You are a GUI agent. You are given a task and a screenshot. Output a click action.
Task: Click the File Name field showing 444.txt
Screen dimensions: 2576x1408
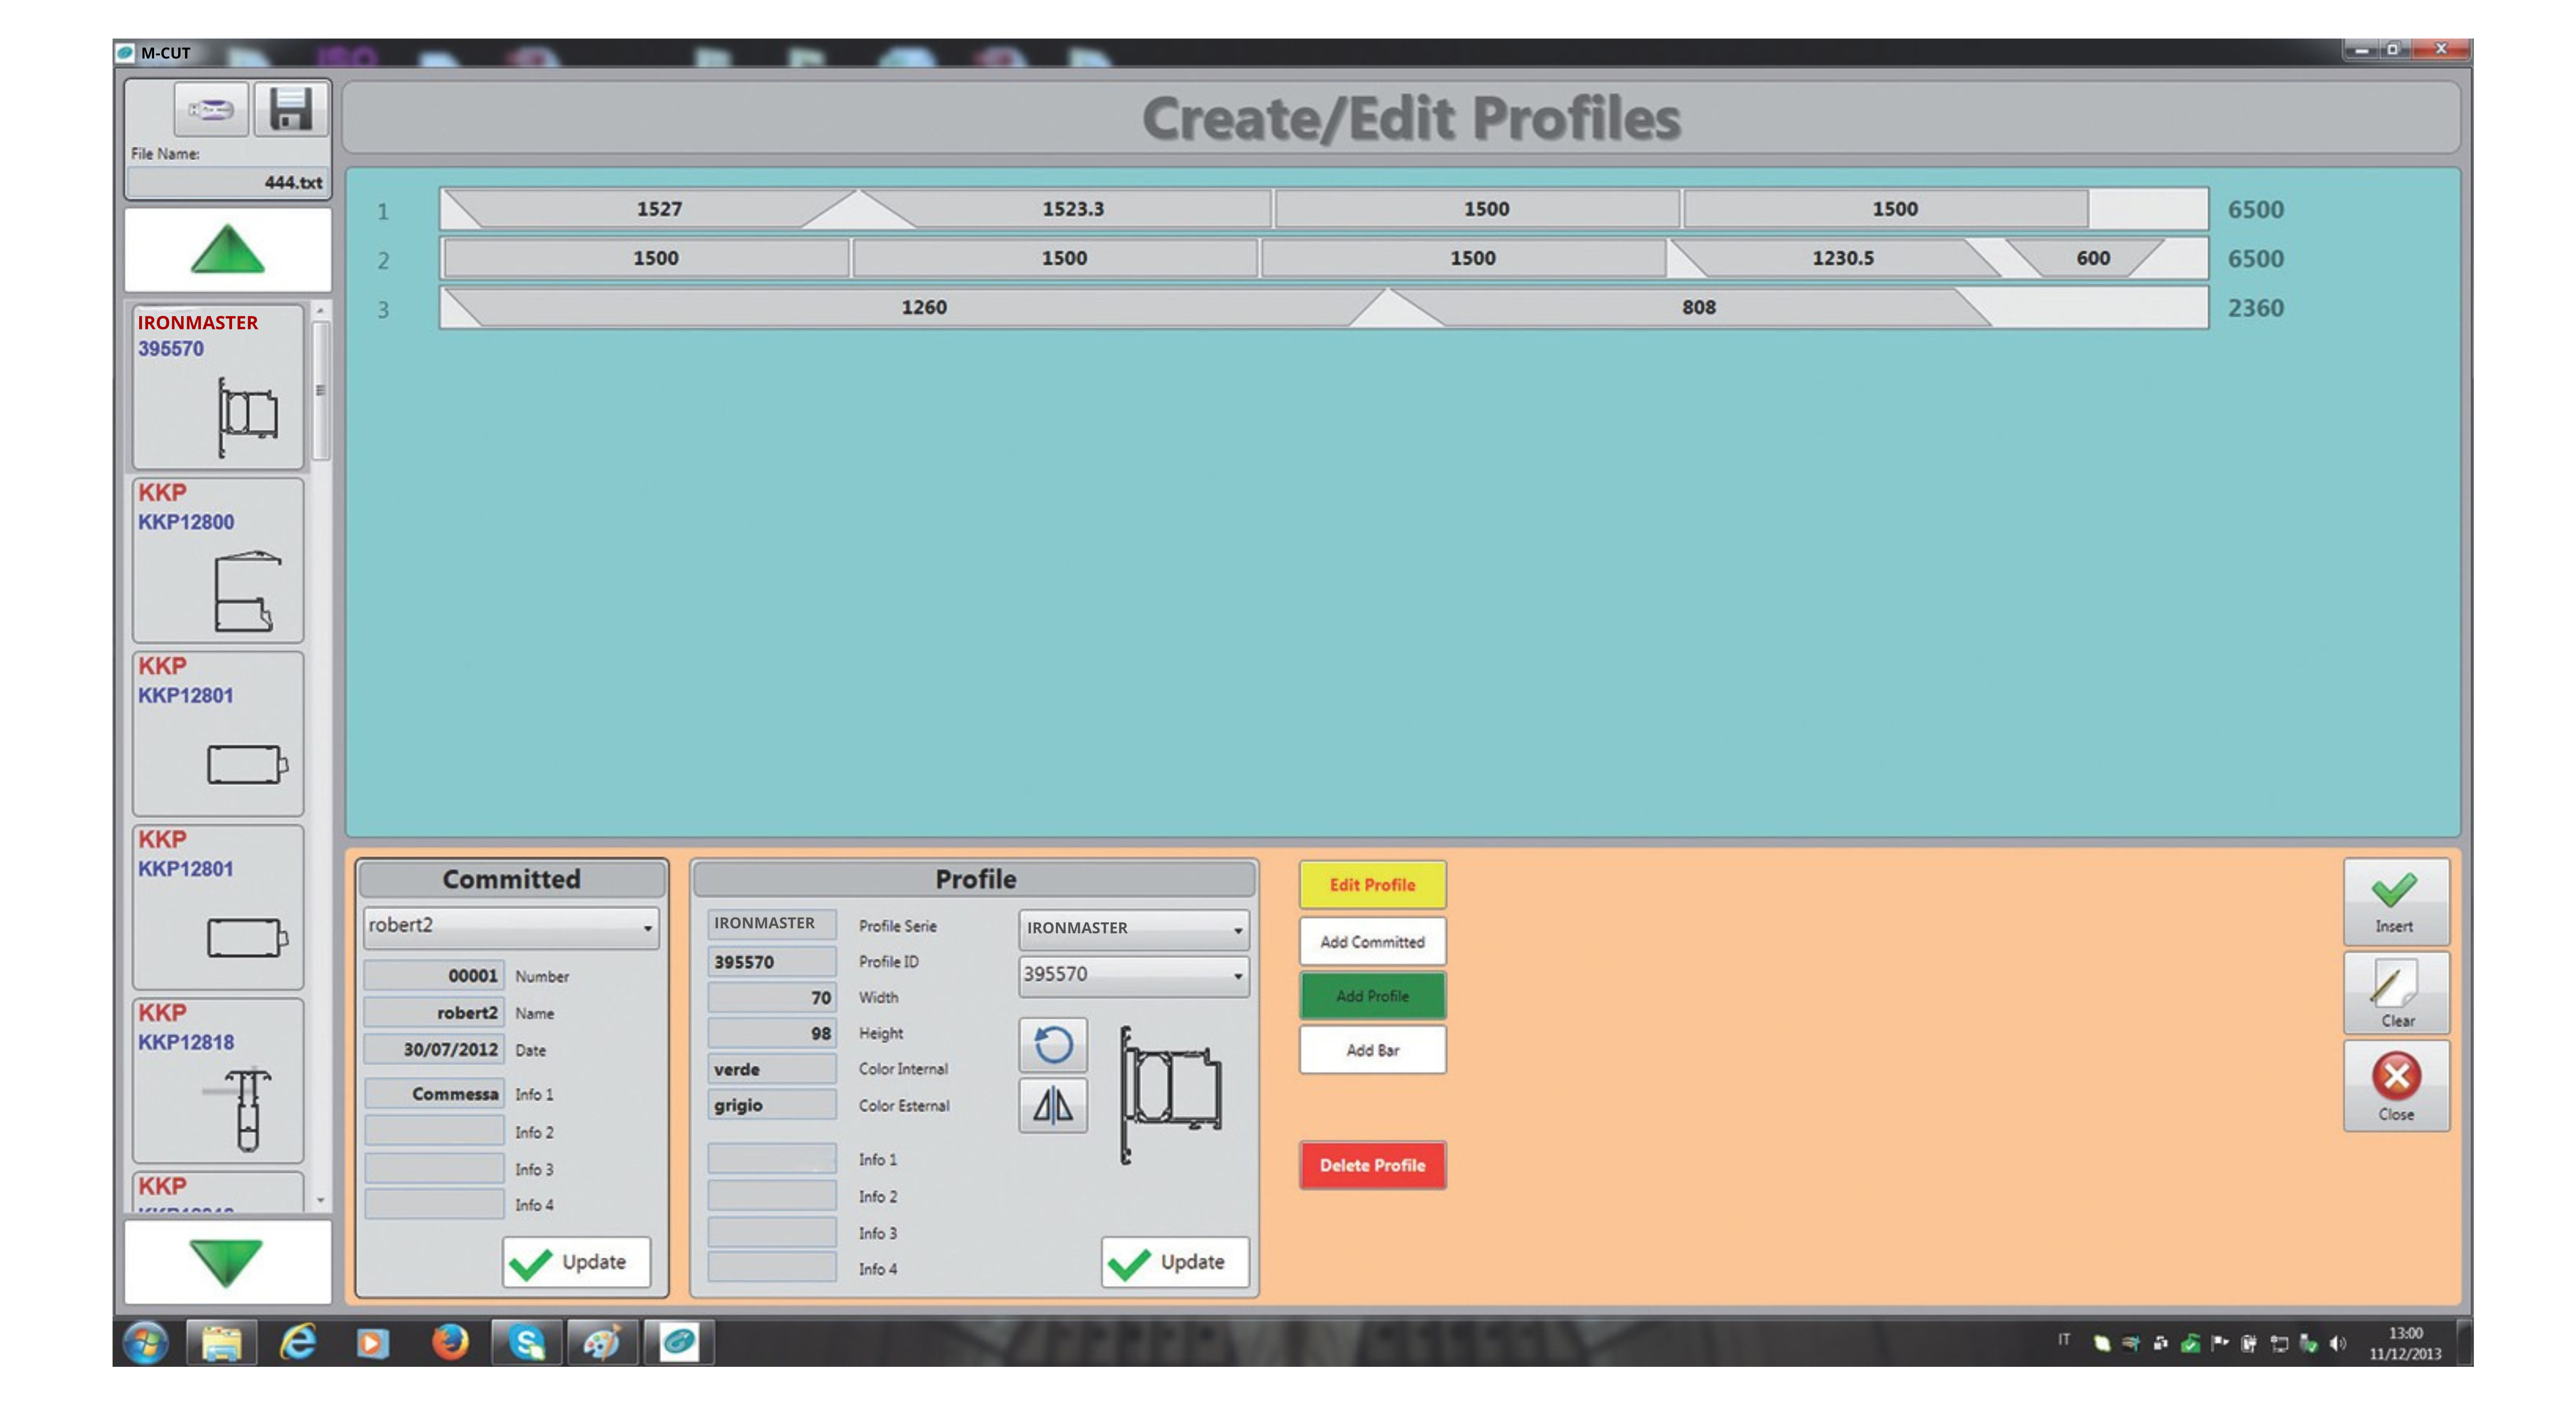pos(228,182)
